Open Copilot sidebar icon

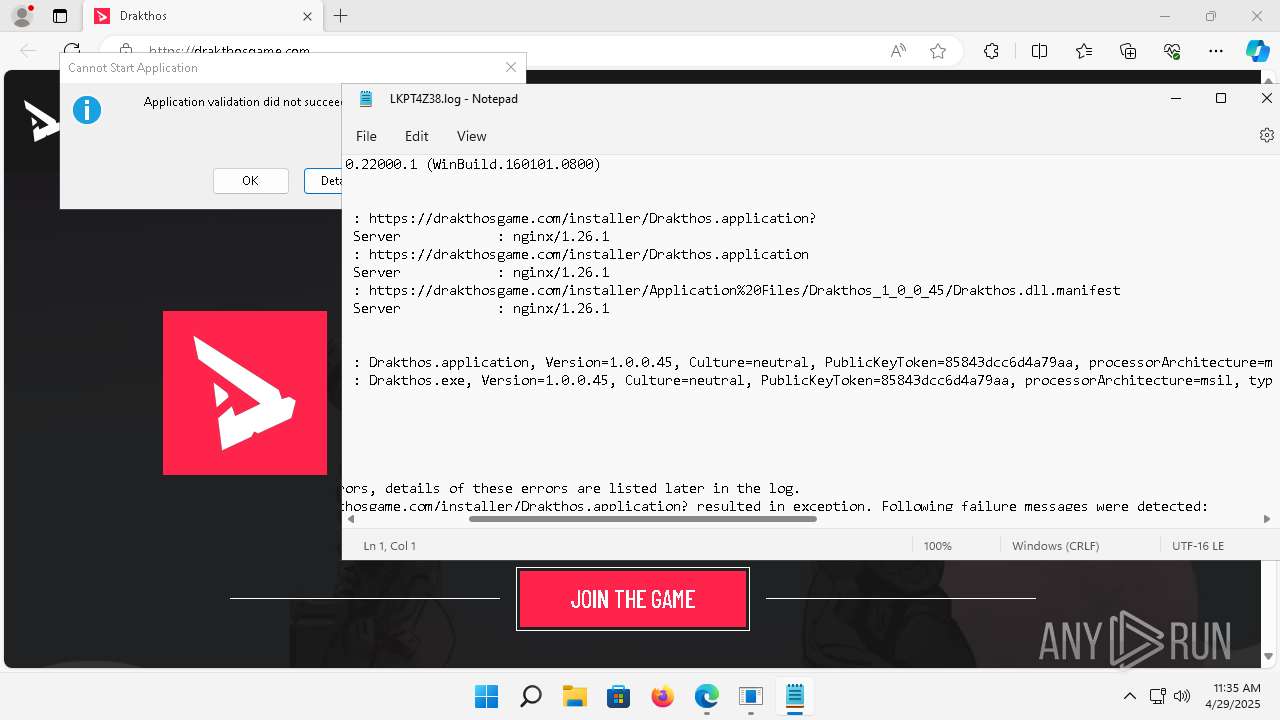1257,51
